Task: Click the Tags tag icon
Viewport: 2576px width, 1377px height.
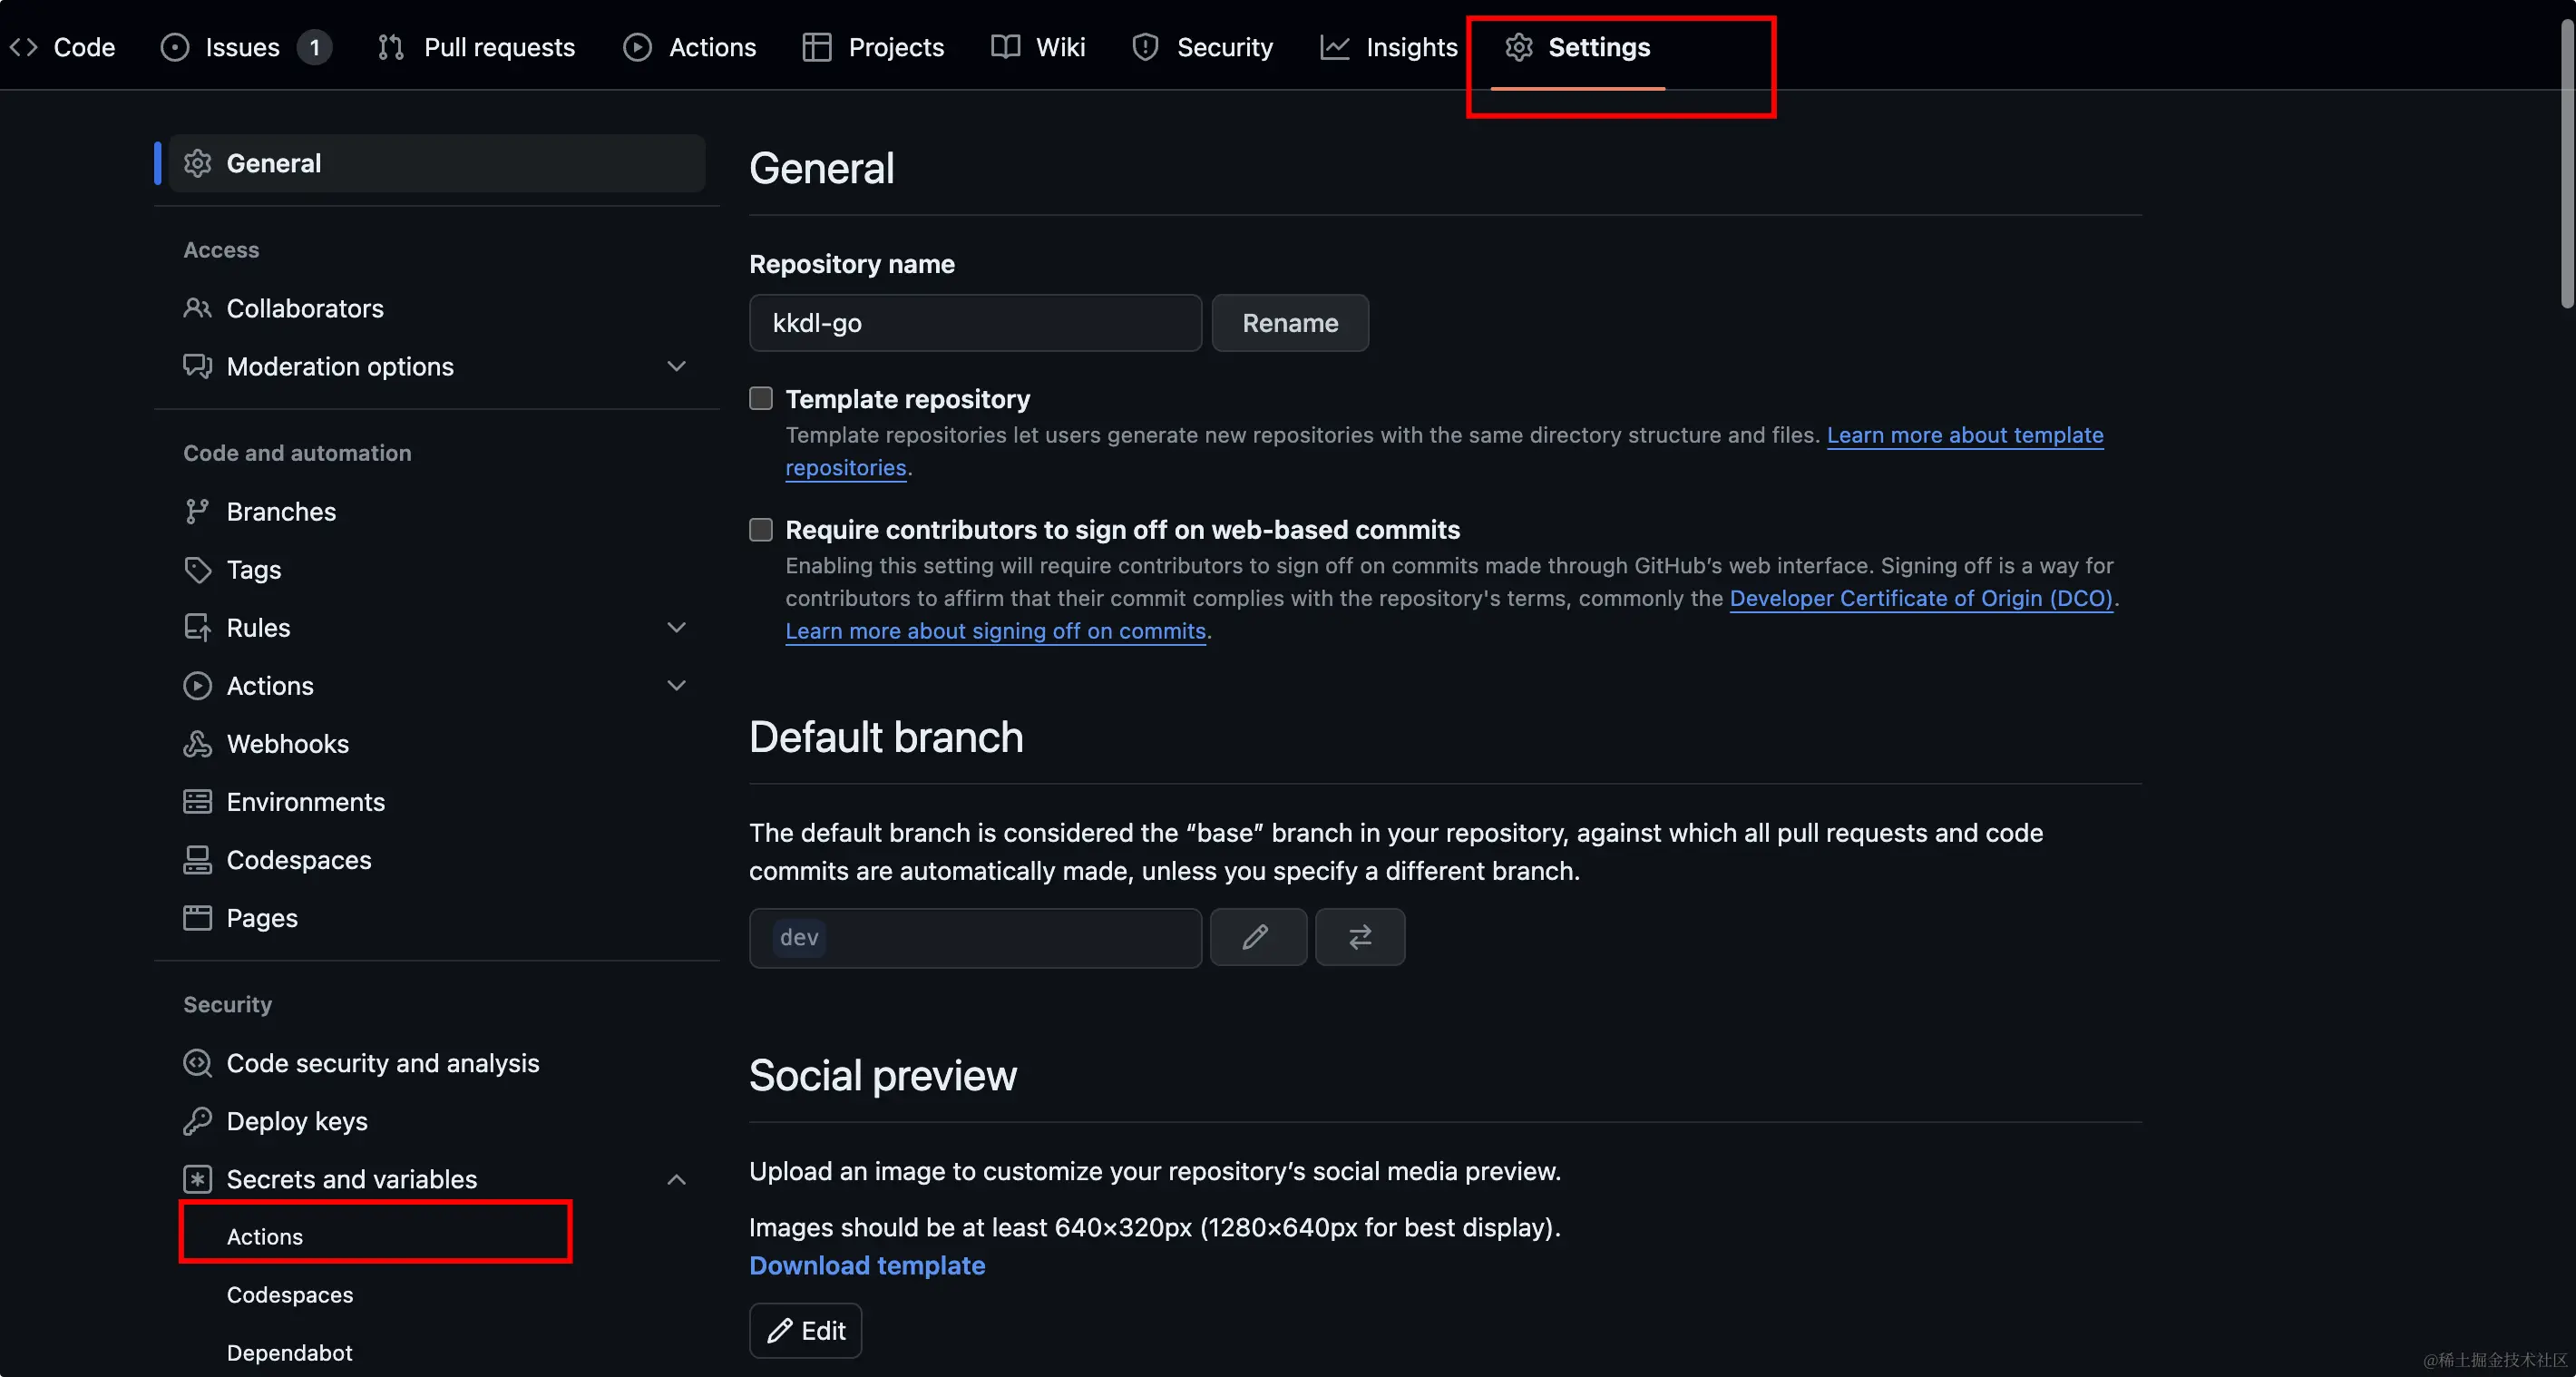Action: coord(198,569)
